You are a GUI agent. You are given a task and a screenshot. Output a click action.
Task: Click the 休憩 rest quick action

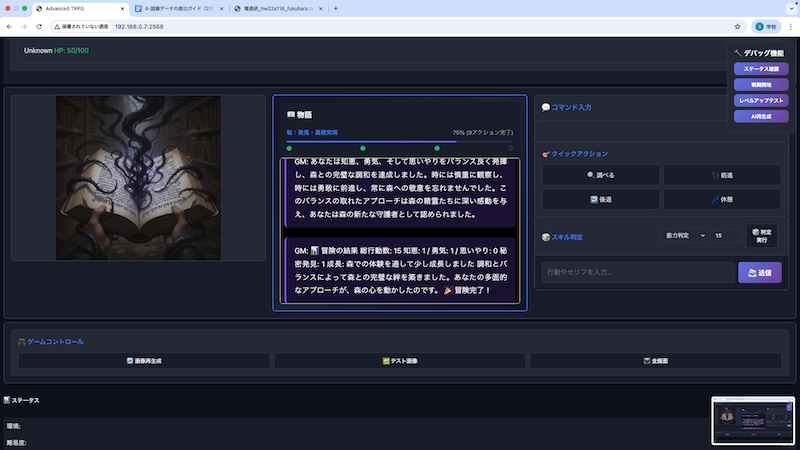[x=722, y=199]
